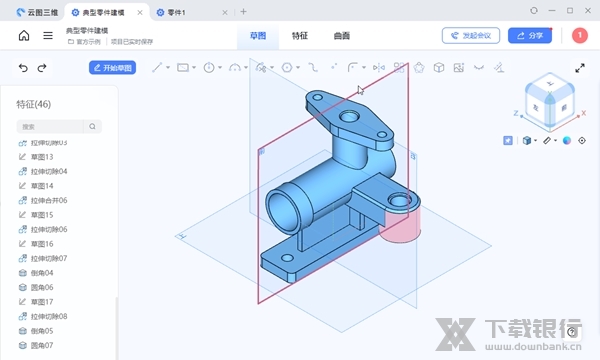
Task: Switch to the 云图三维 window tab
Action: pyautogui.click(x=37, y=12)
